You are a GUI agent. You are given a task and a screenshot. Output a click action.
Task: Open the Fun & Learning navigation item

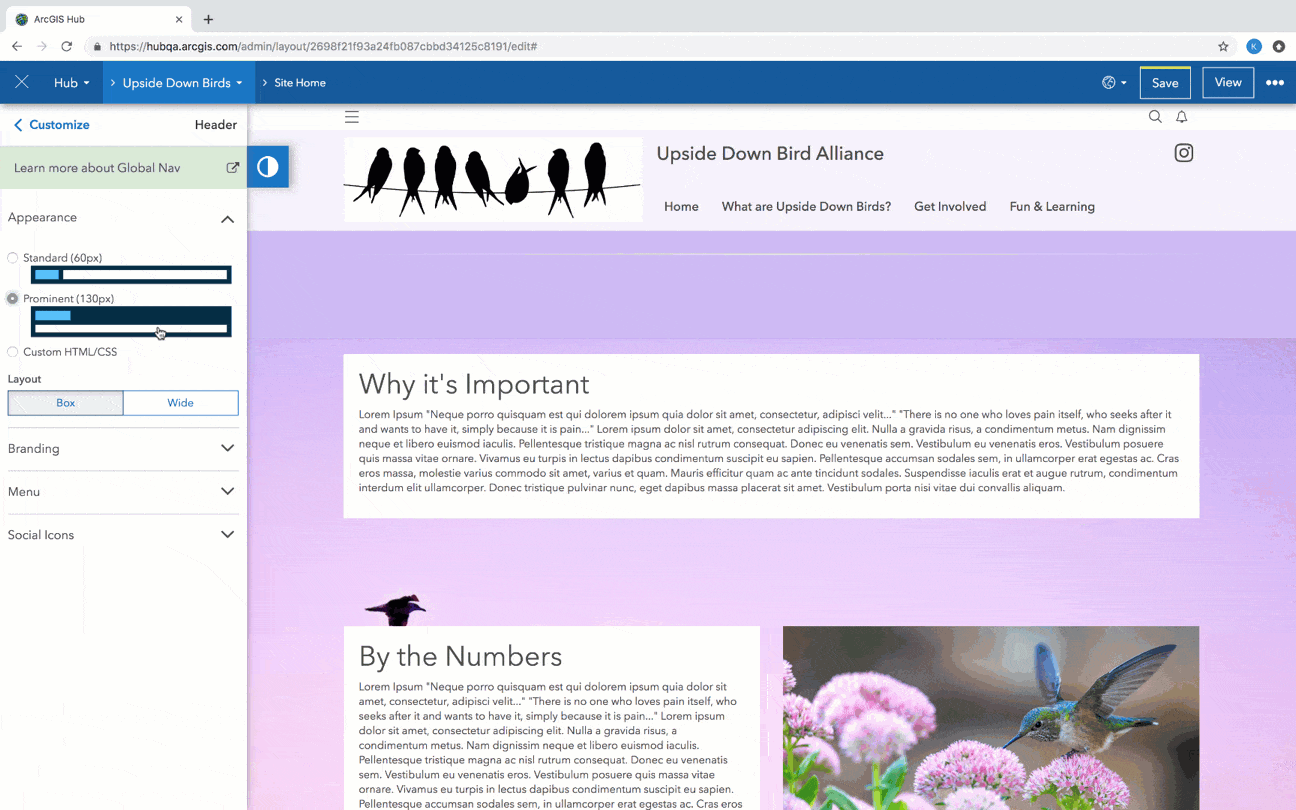point(1052,206)
